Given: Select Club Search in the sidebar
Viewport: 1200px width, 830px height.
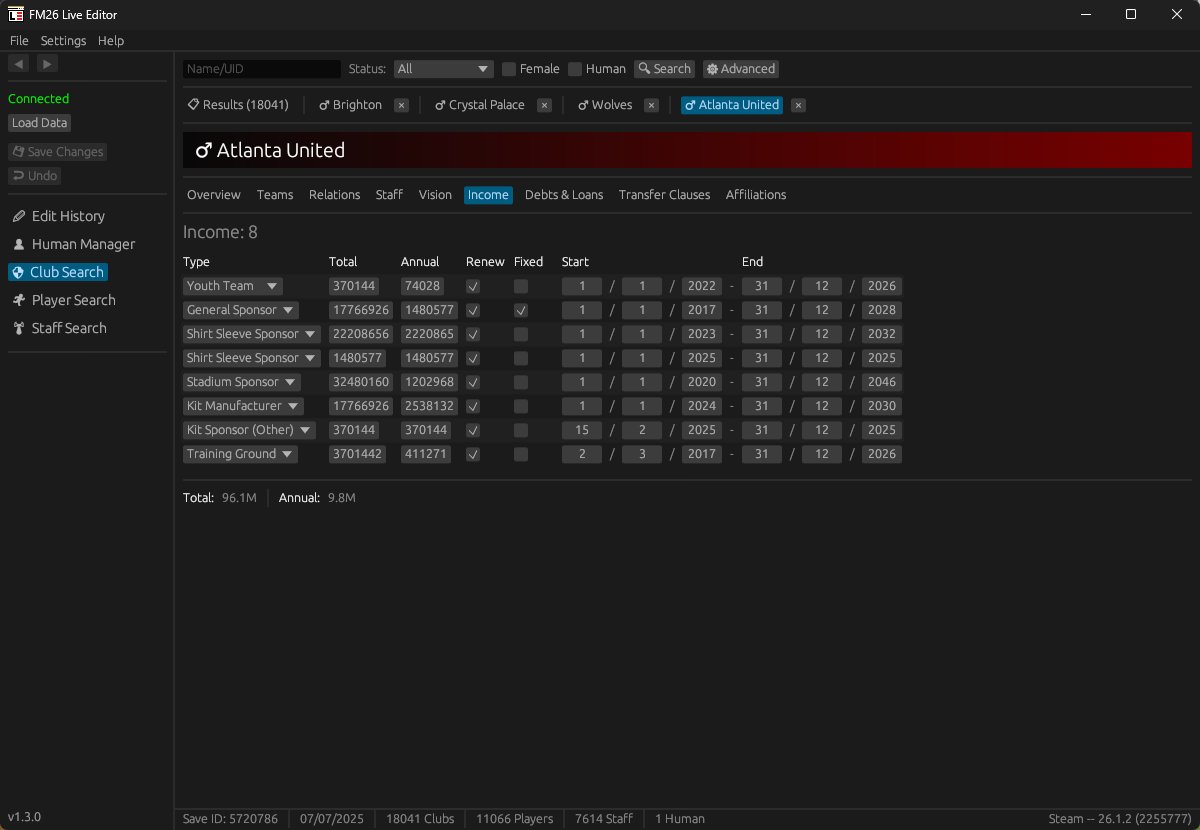Looking at the screenshot, I should pyautogui.click(x=58, y=272).
